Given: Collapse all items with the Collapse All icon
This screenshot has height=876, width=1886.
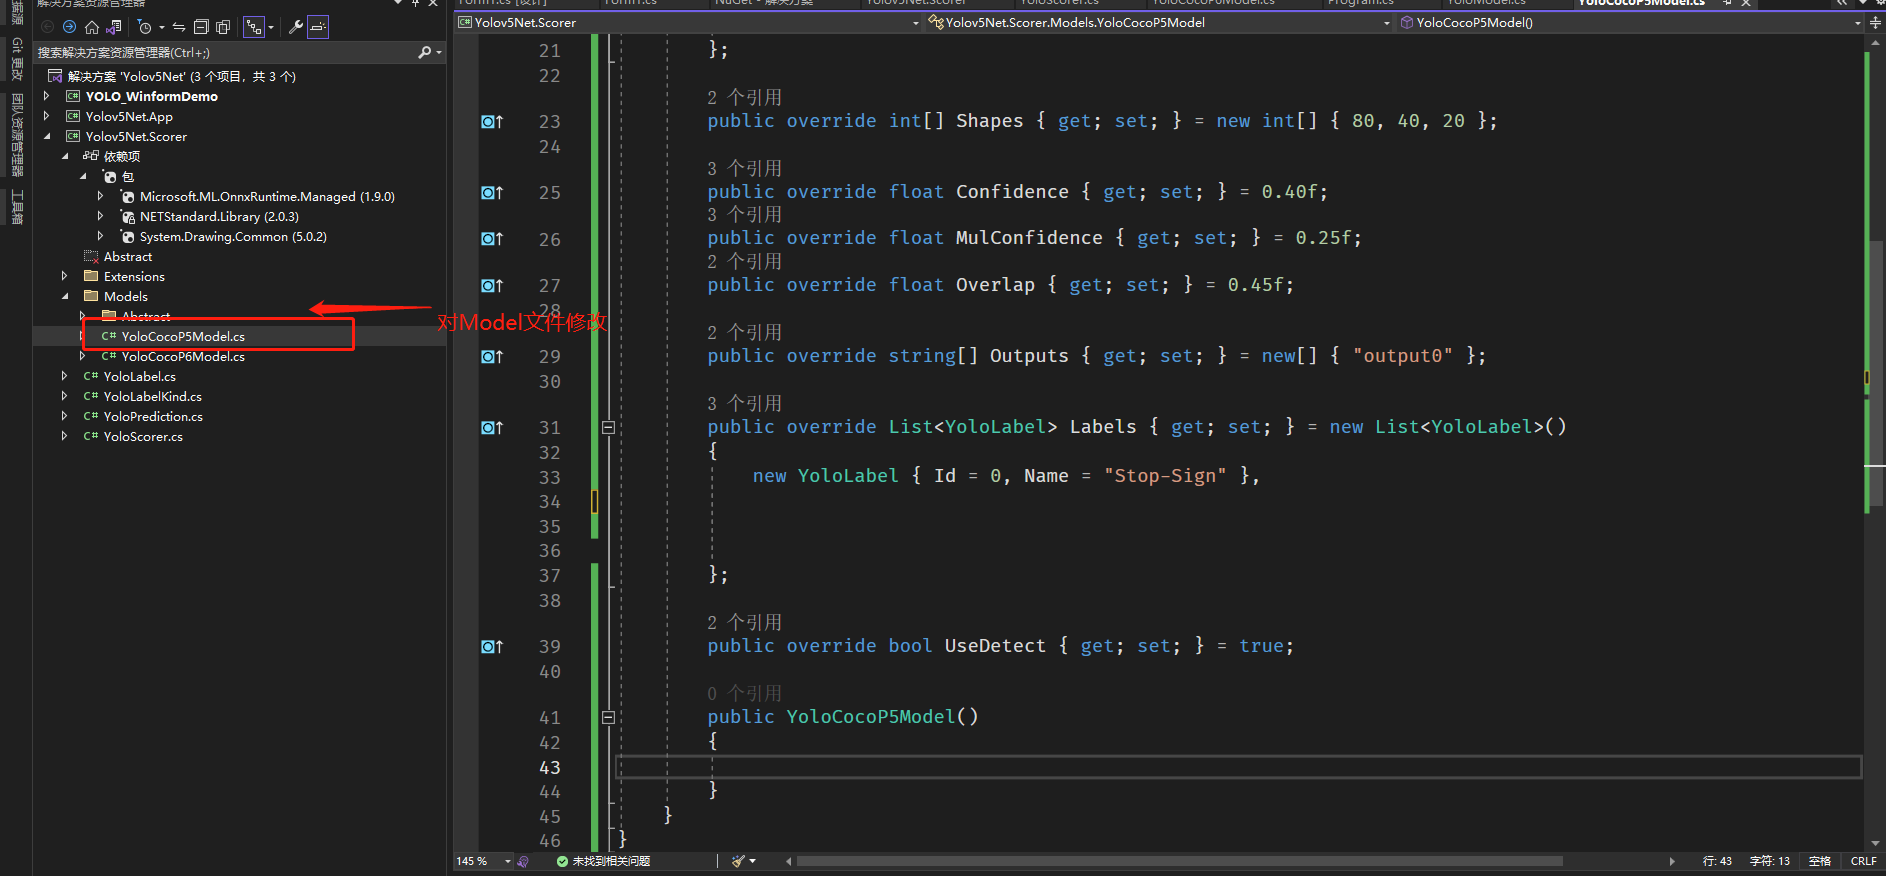Looking at the screenshot, I should coord(200,27).
